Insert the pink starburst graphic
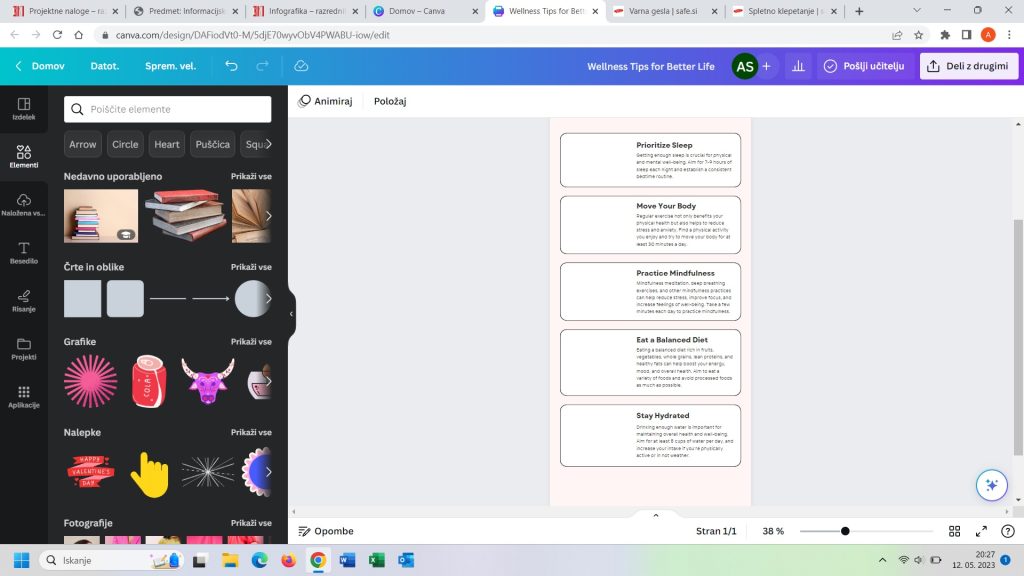The image size is (1024, 576). point(91,381)
